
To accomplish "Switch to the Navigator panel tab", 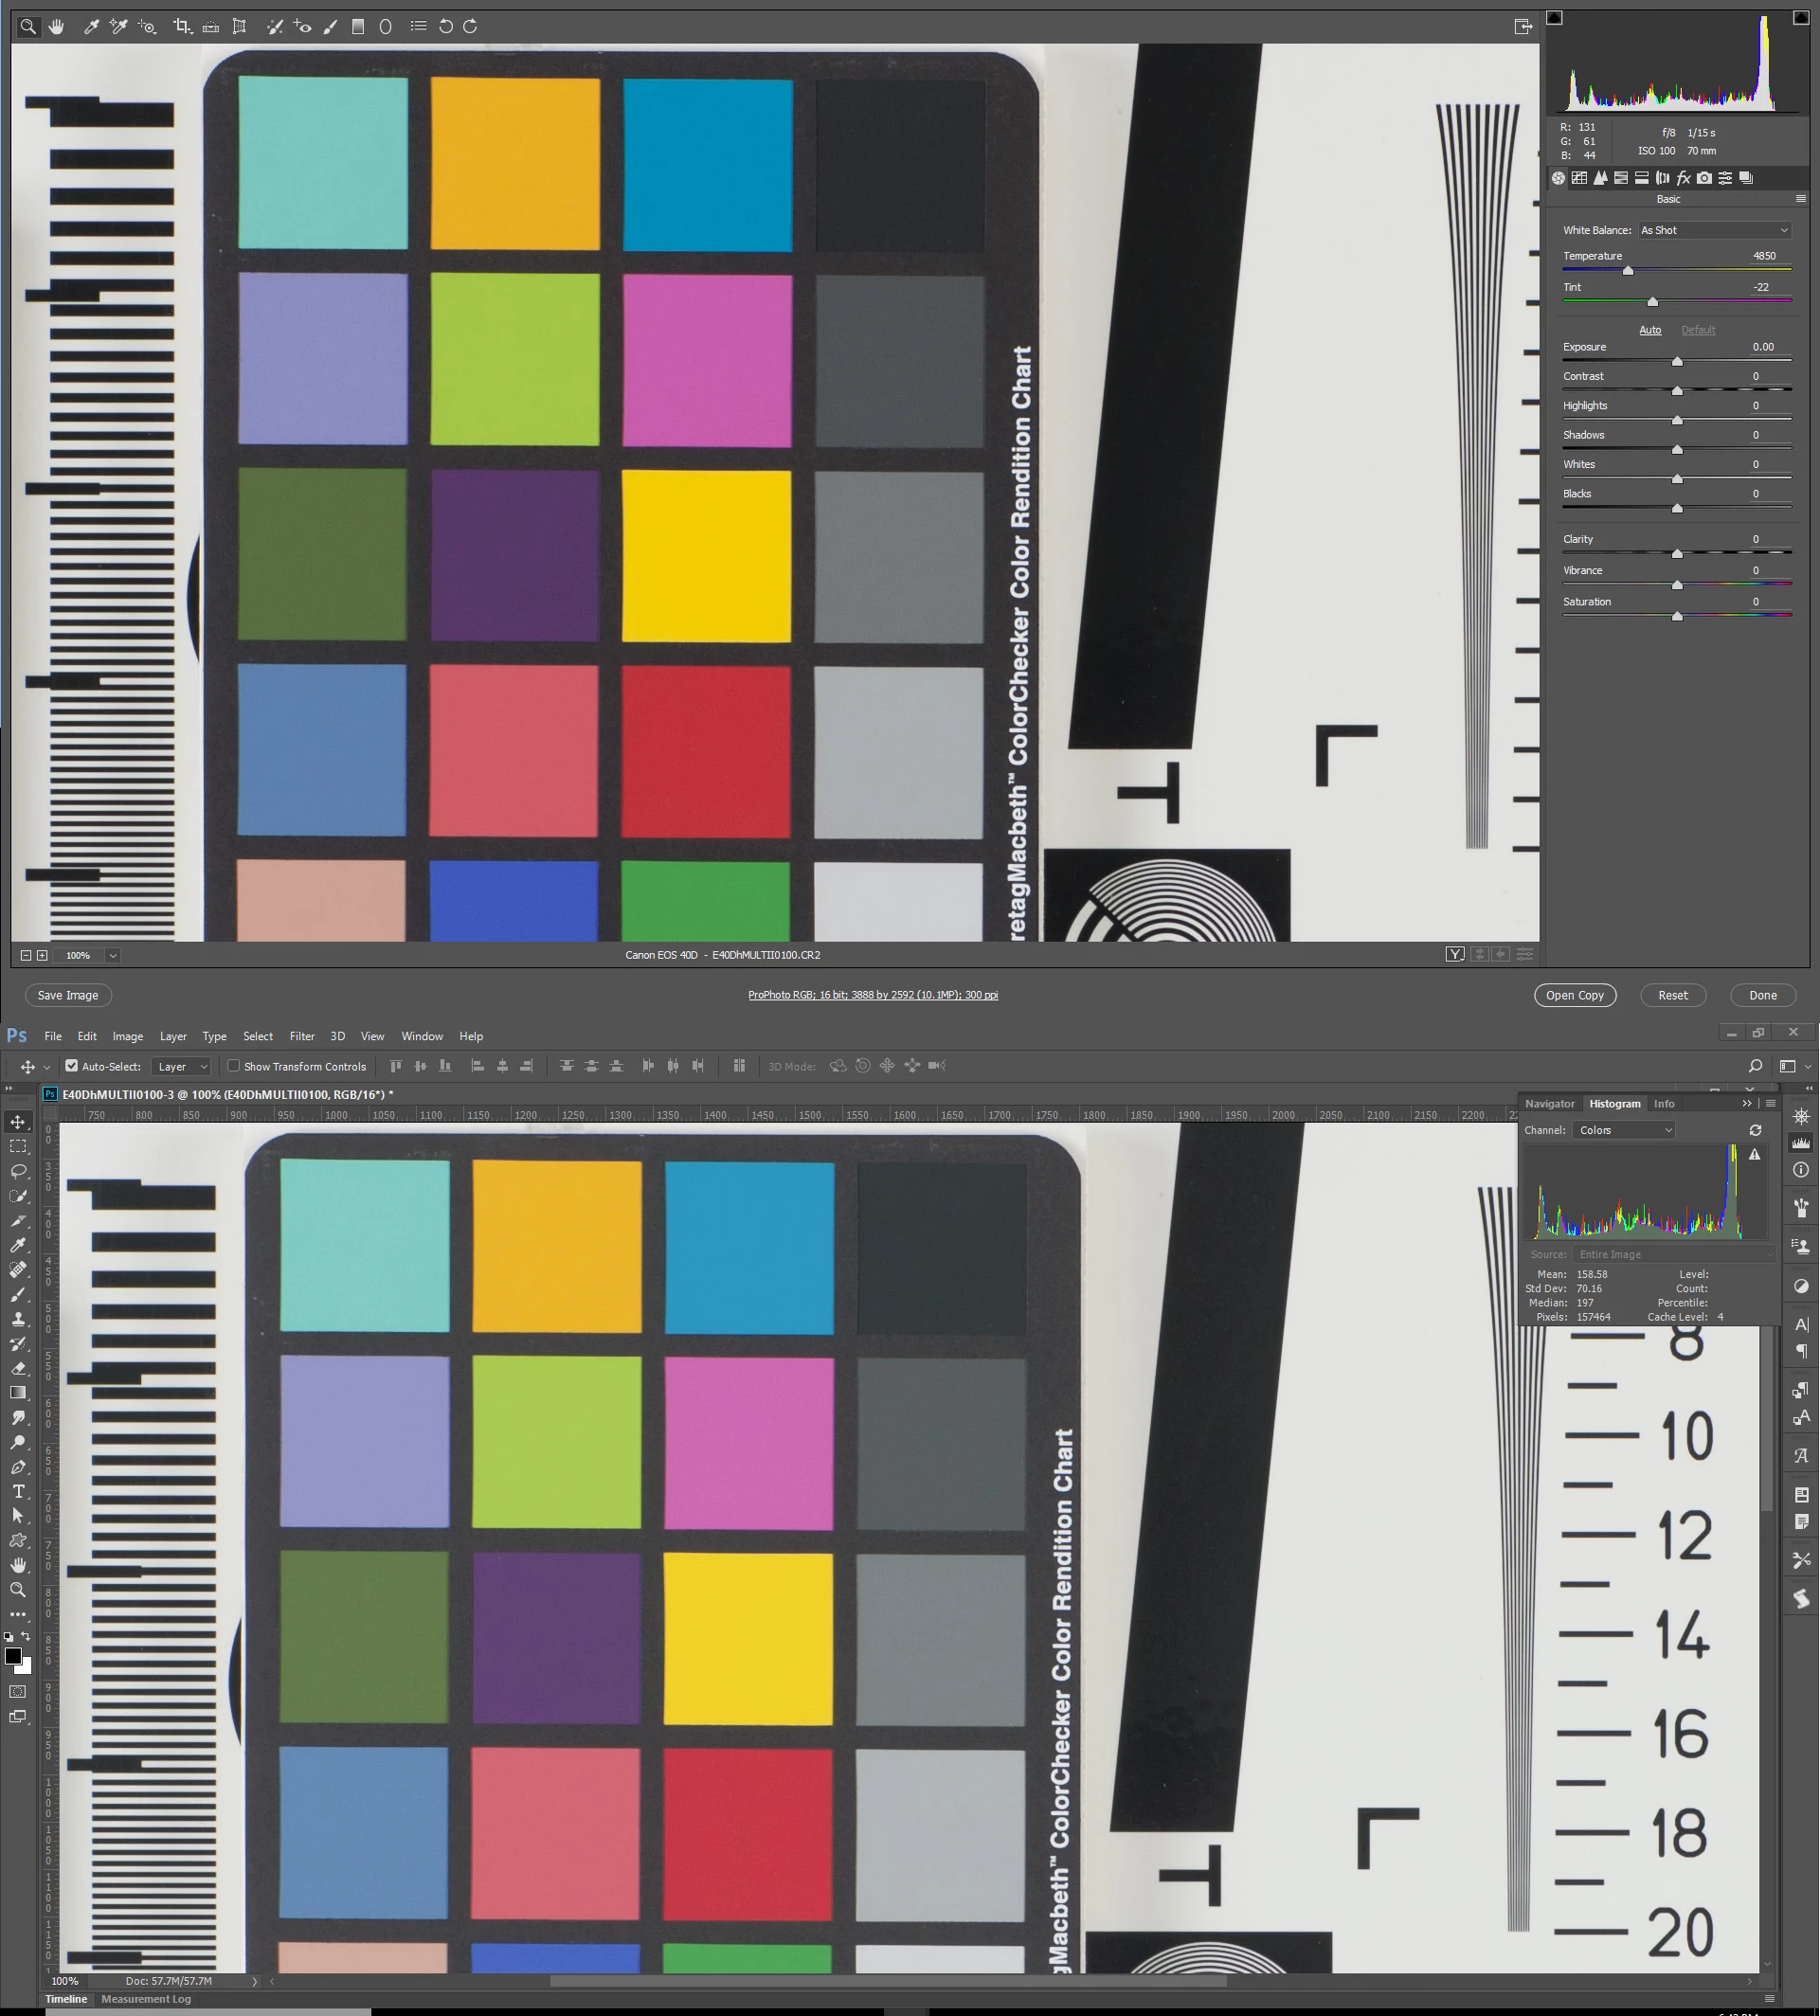I will coord(1549,1104).
